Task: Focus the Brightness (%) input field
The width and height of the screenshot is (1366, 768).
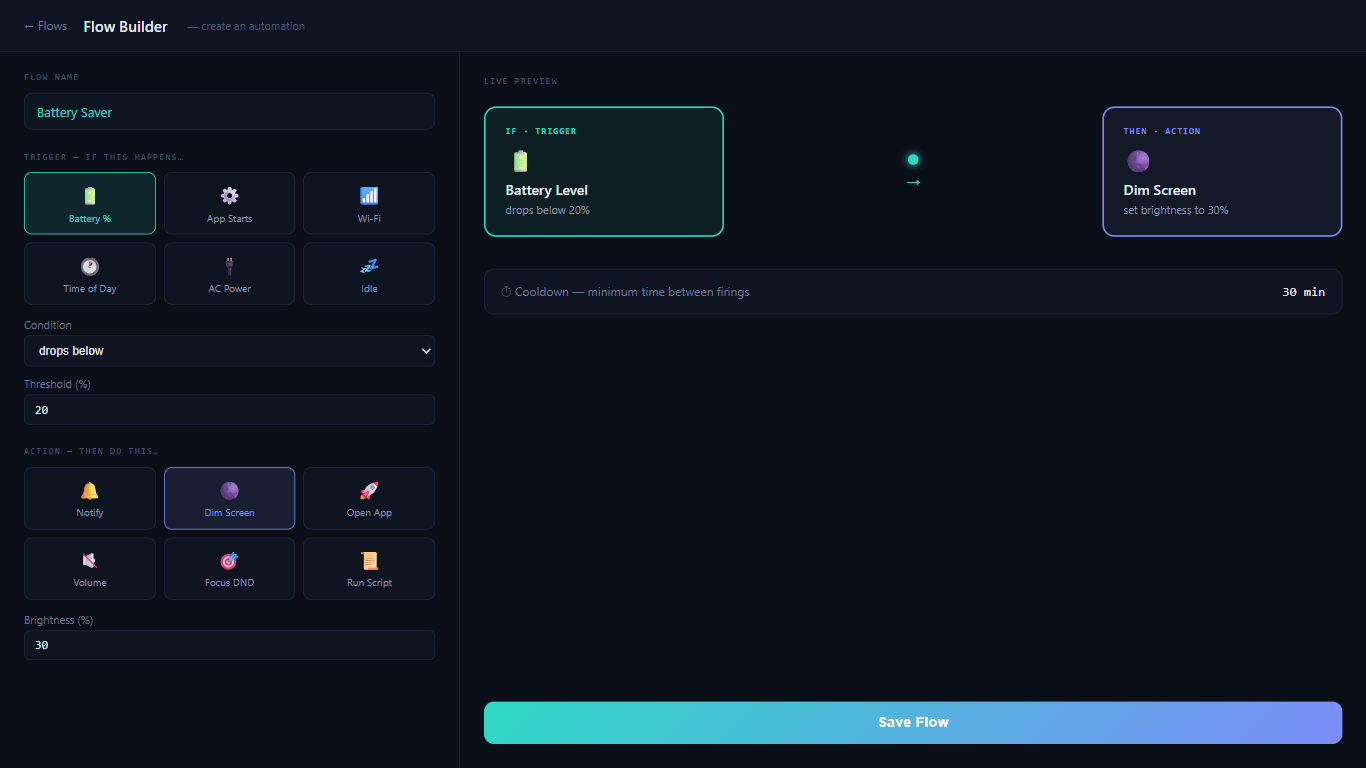Action: 229,645
